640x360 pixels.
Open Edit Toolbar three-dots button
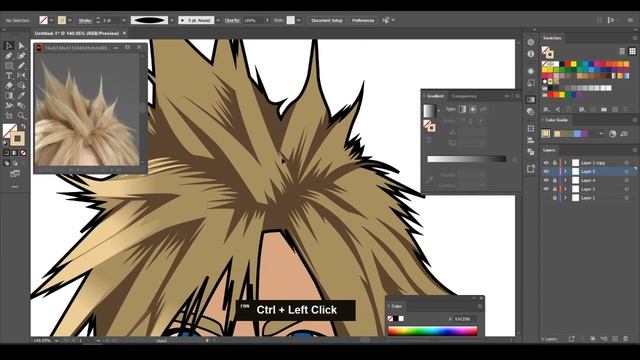pos(15,187)
